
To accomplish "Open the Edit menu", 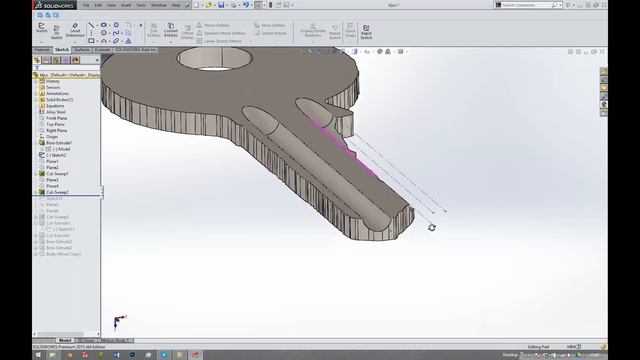I will point(98,5).
